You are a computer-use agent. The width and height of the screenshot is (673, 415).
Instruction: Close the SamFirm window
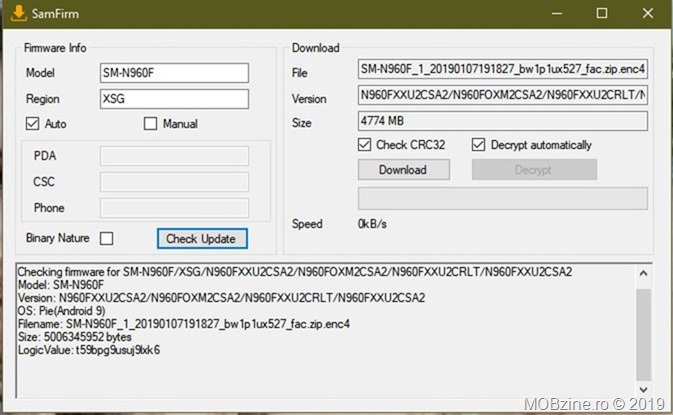point(648,13)
